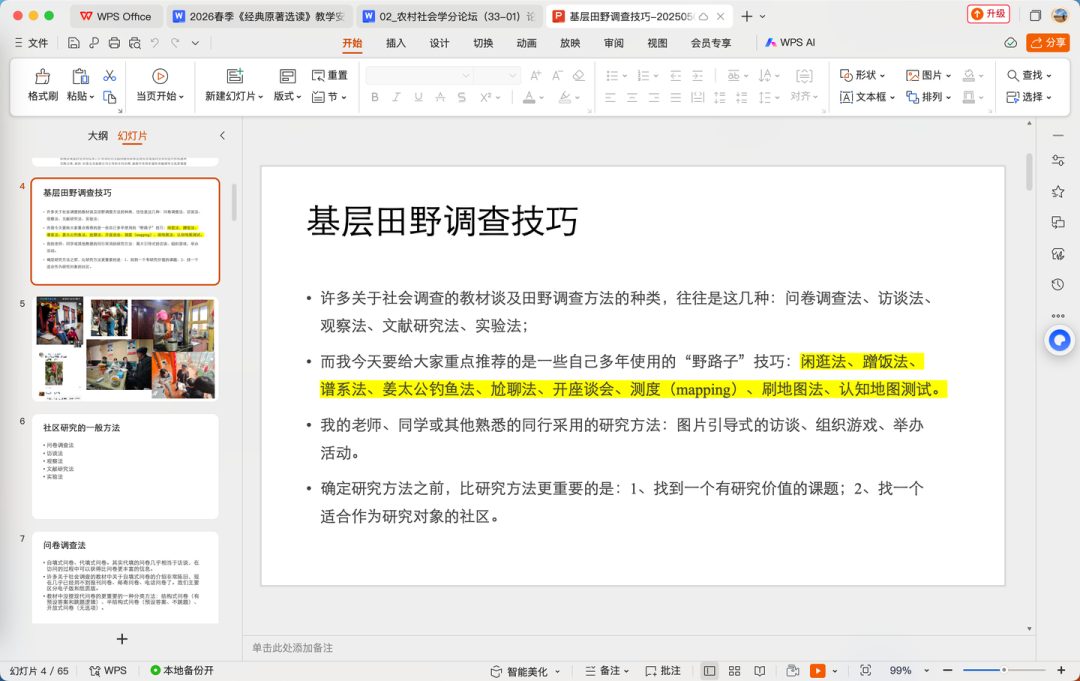The height and width of the screenshot is (681, 1080).
Task: Click Find (查找) button
Action: (x=1030, y=74)
